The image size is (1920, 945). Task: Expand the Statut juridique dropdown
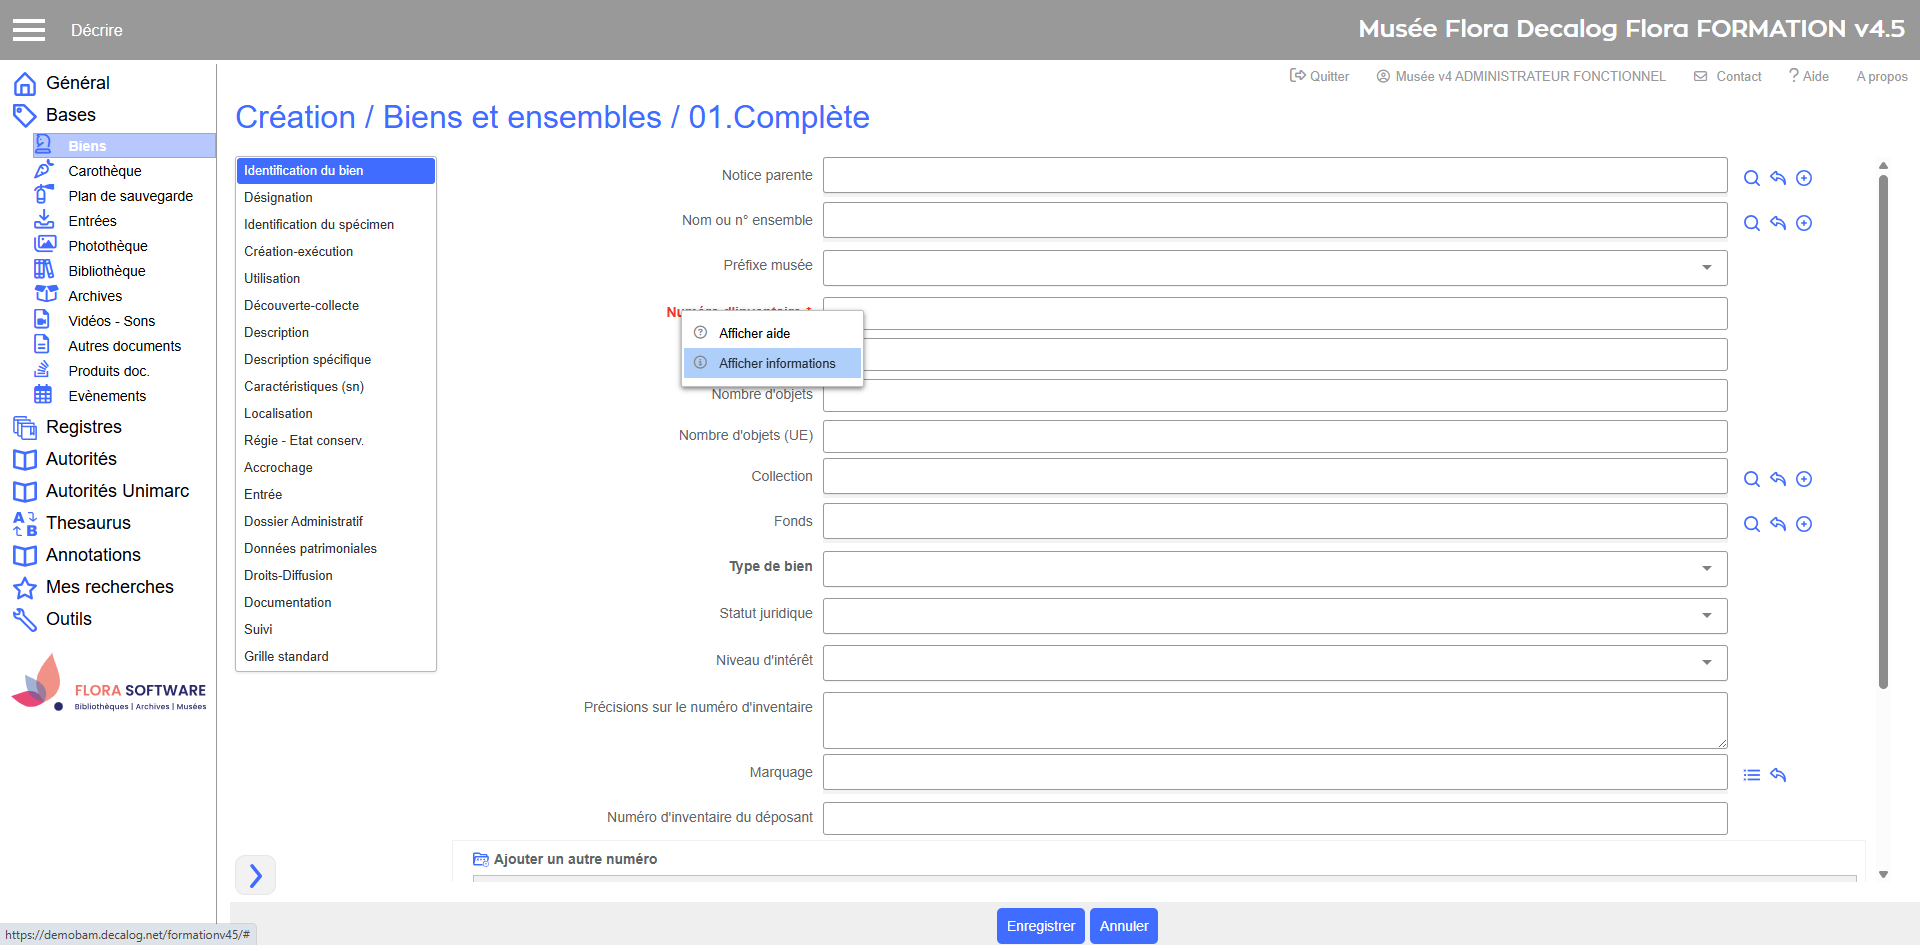pyautogui.click(x=1274, y=616)
